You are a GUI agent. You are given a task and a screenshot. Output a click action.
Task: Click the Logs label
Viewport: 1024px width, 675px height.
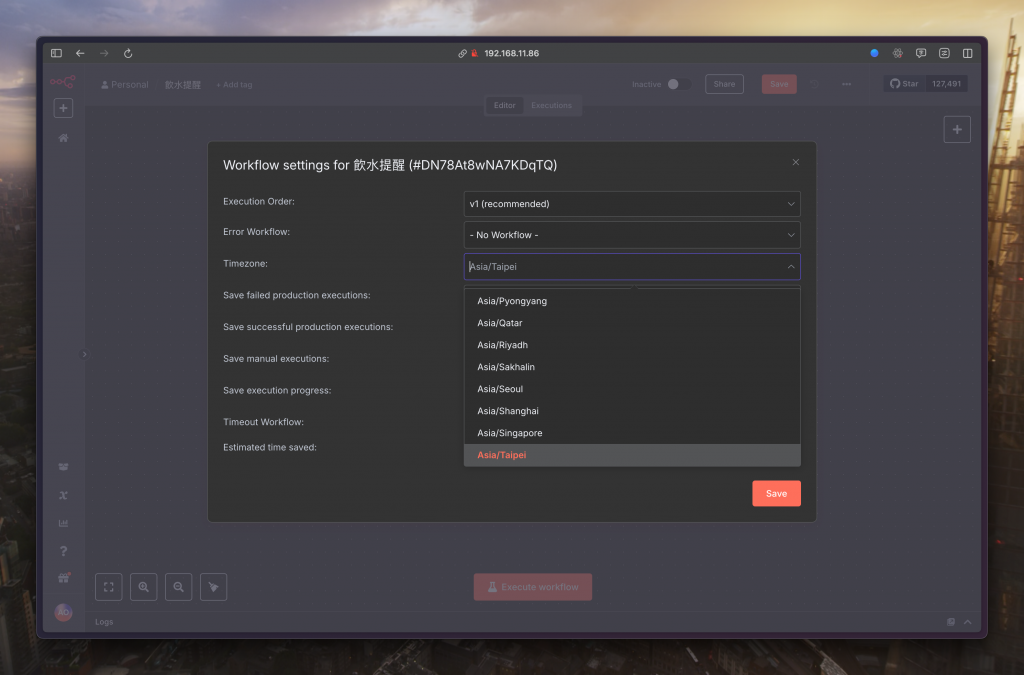[104, 622]
